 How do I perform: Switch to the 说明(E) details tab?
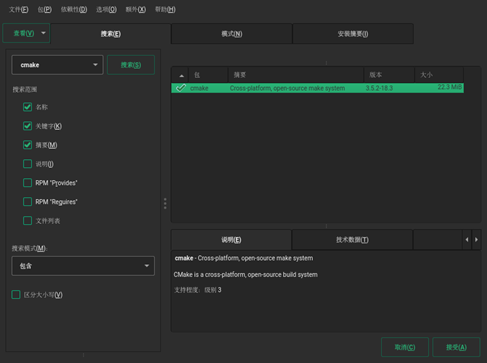click(231, 240)
